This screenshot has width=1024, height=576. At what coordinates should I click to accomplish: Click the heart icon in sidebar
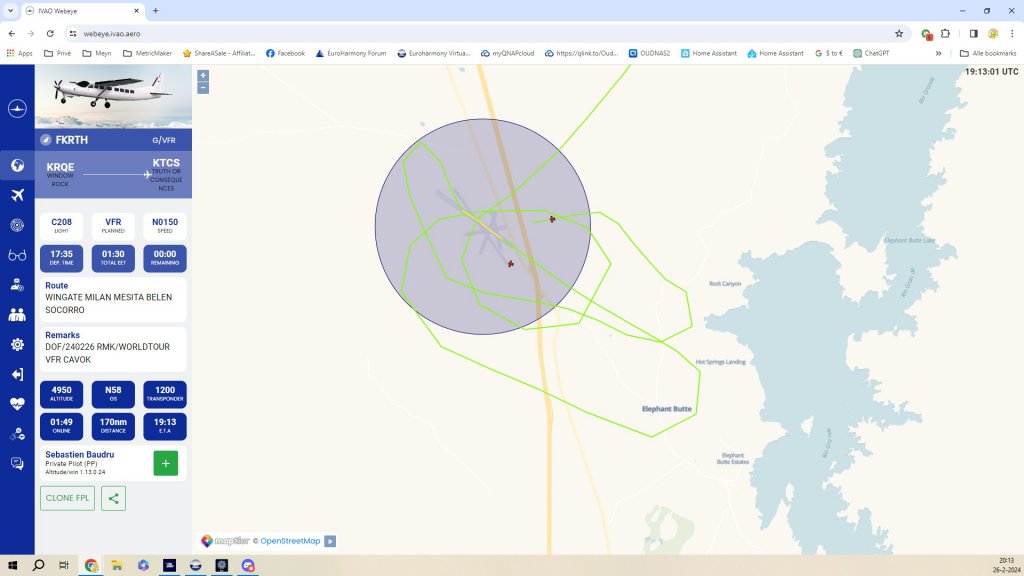(17, 404)
